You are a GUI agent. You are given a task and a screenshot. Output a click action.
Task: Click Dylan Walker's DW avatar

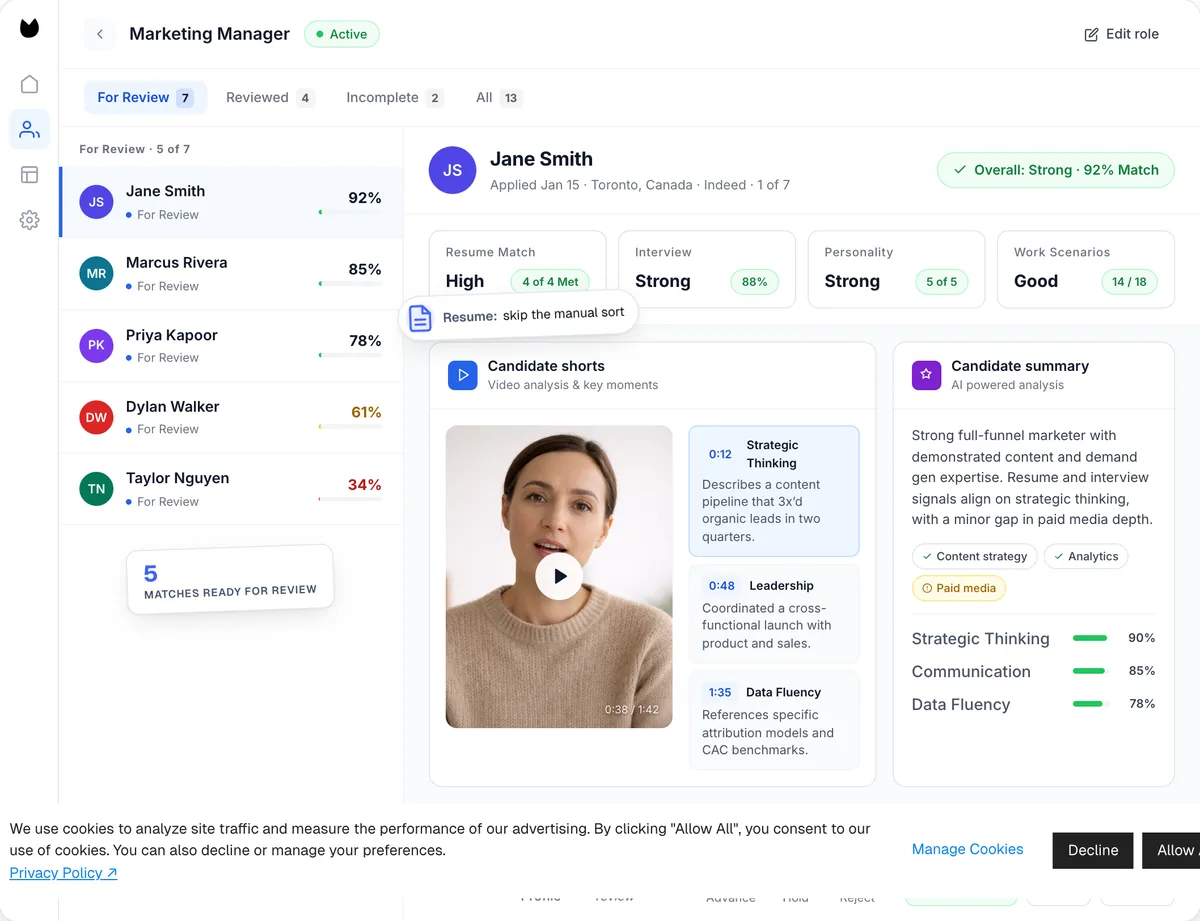[x=96, y=417]
